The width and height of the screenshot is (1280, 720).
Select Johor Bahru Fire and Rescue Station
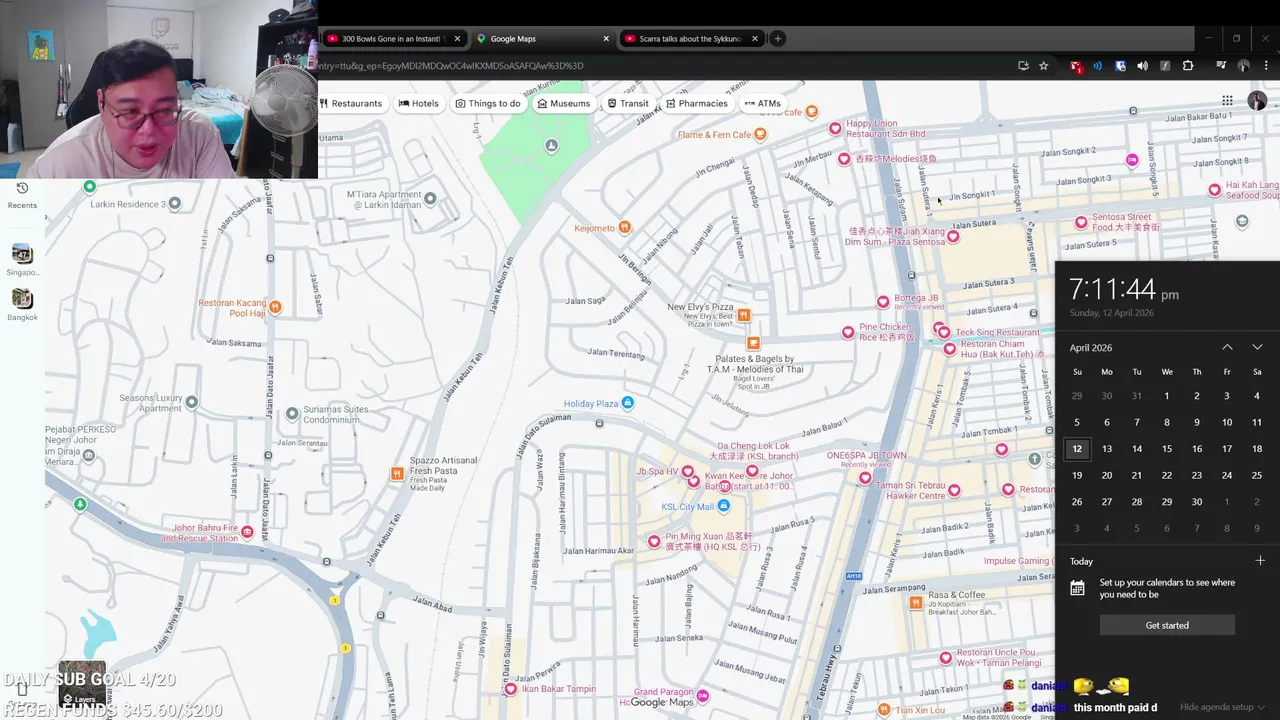[x=247, y=532]
